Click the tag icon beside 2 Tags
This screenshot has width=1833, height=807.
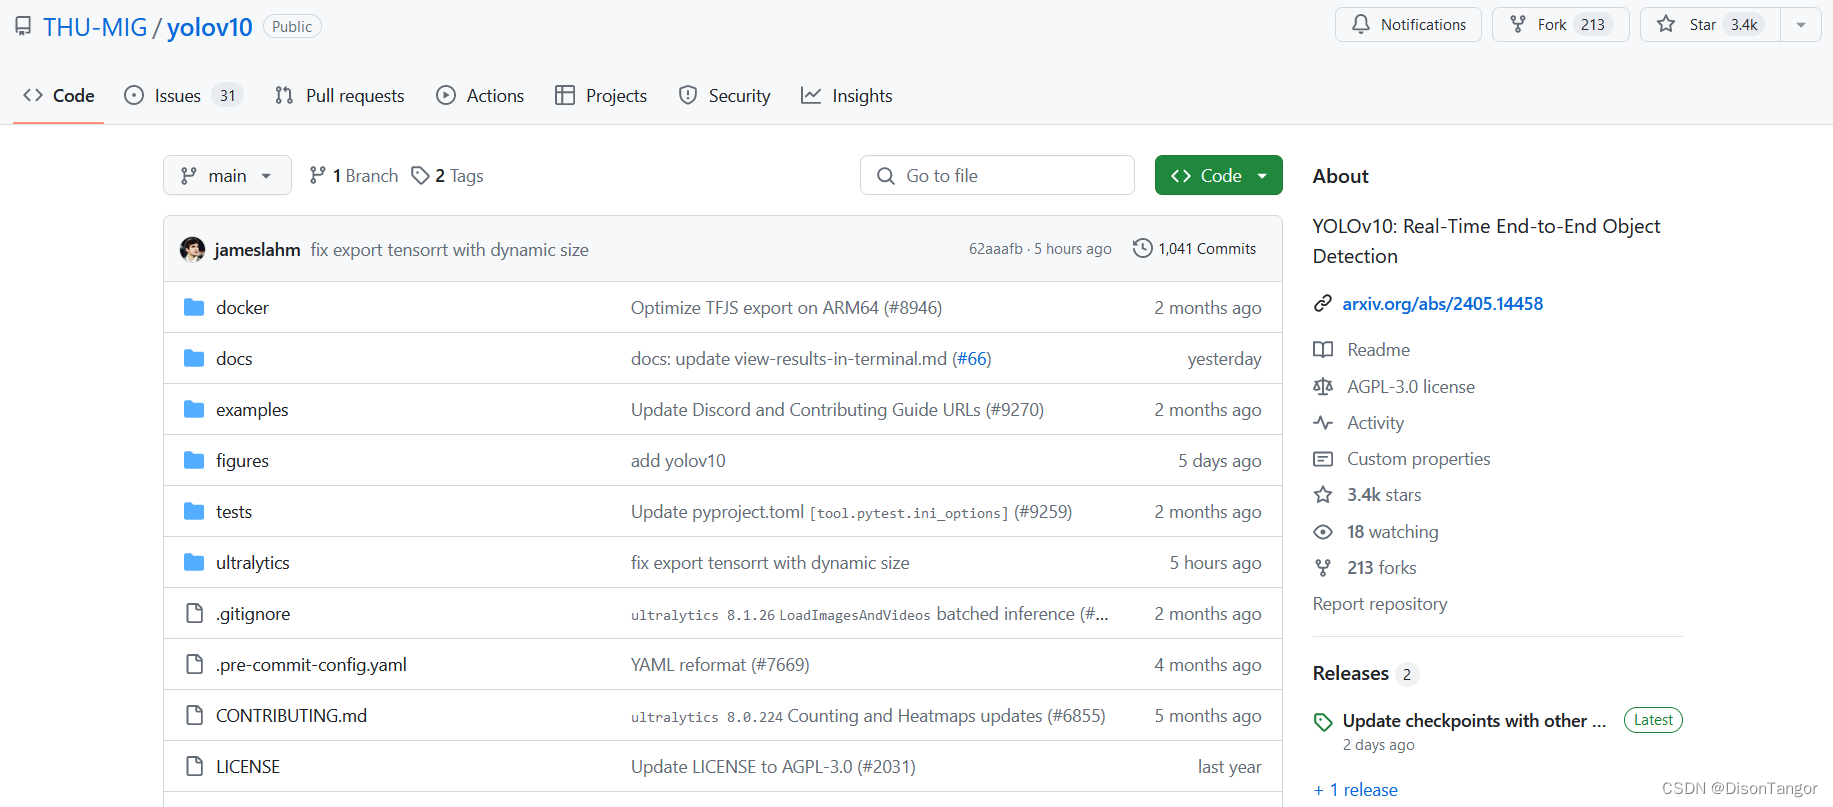tap(420, 175)
